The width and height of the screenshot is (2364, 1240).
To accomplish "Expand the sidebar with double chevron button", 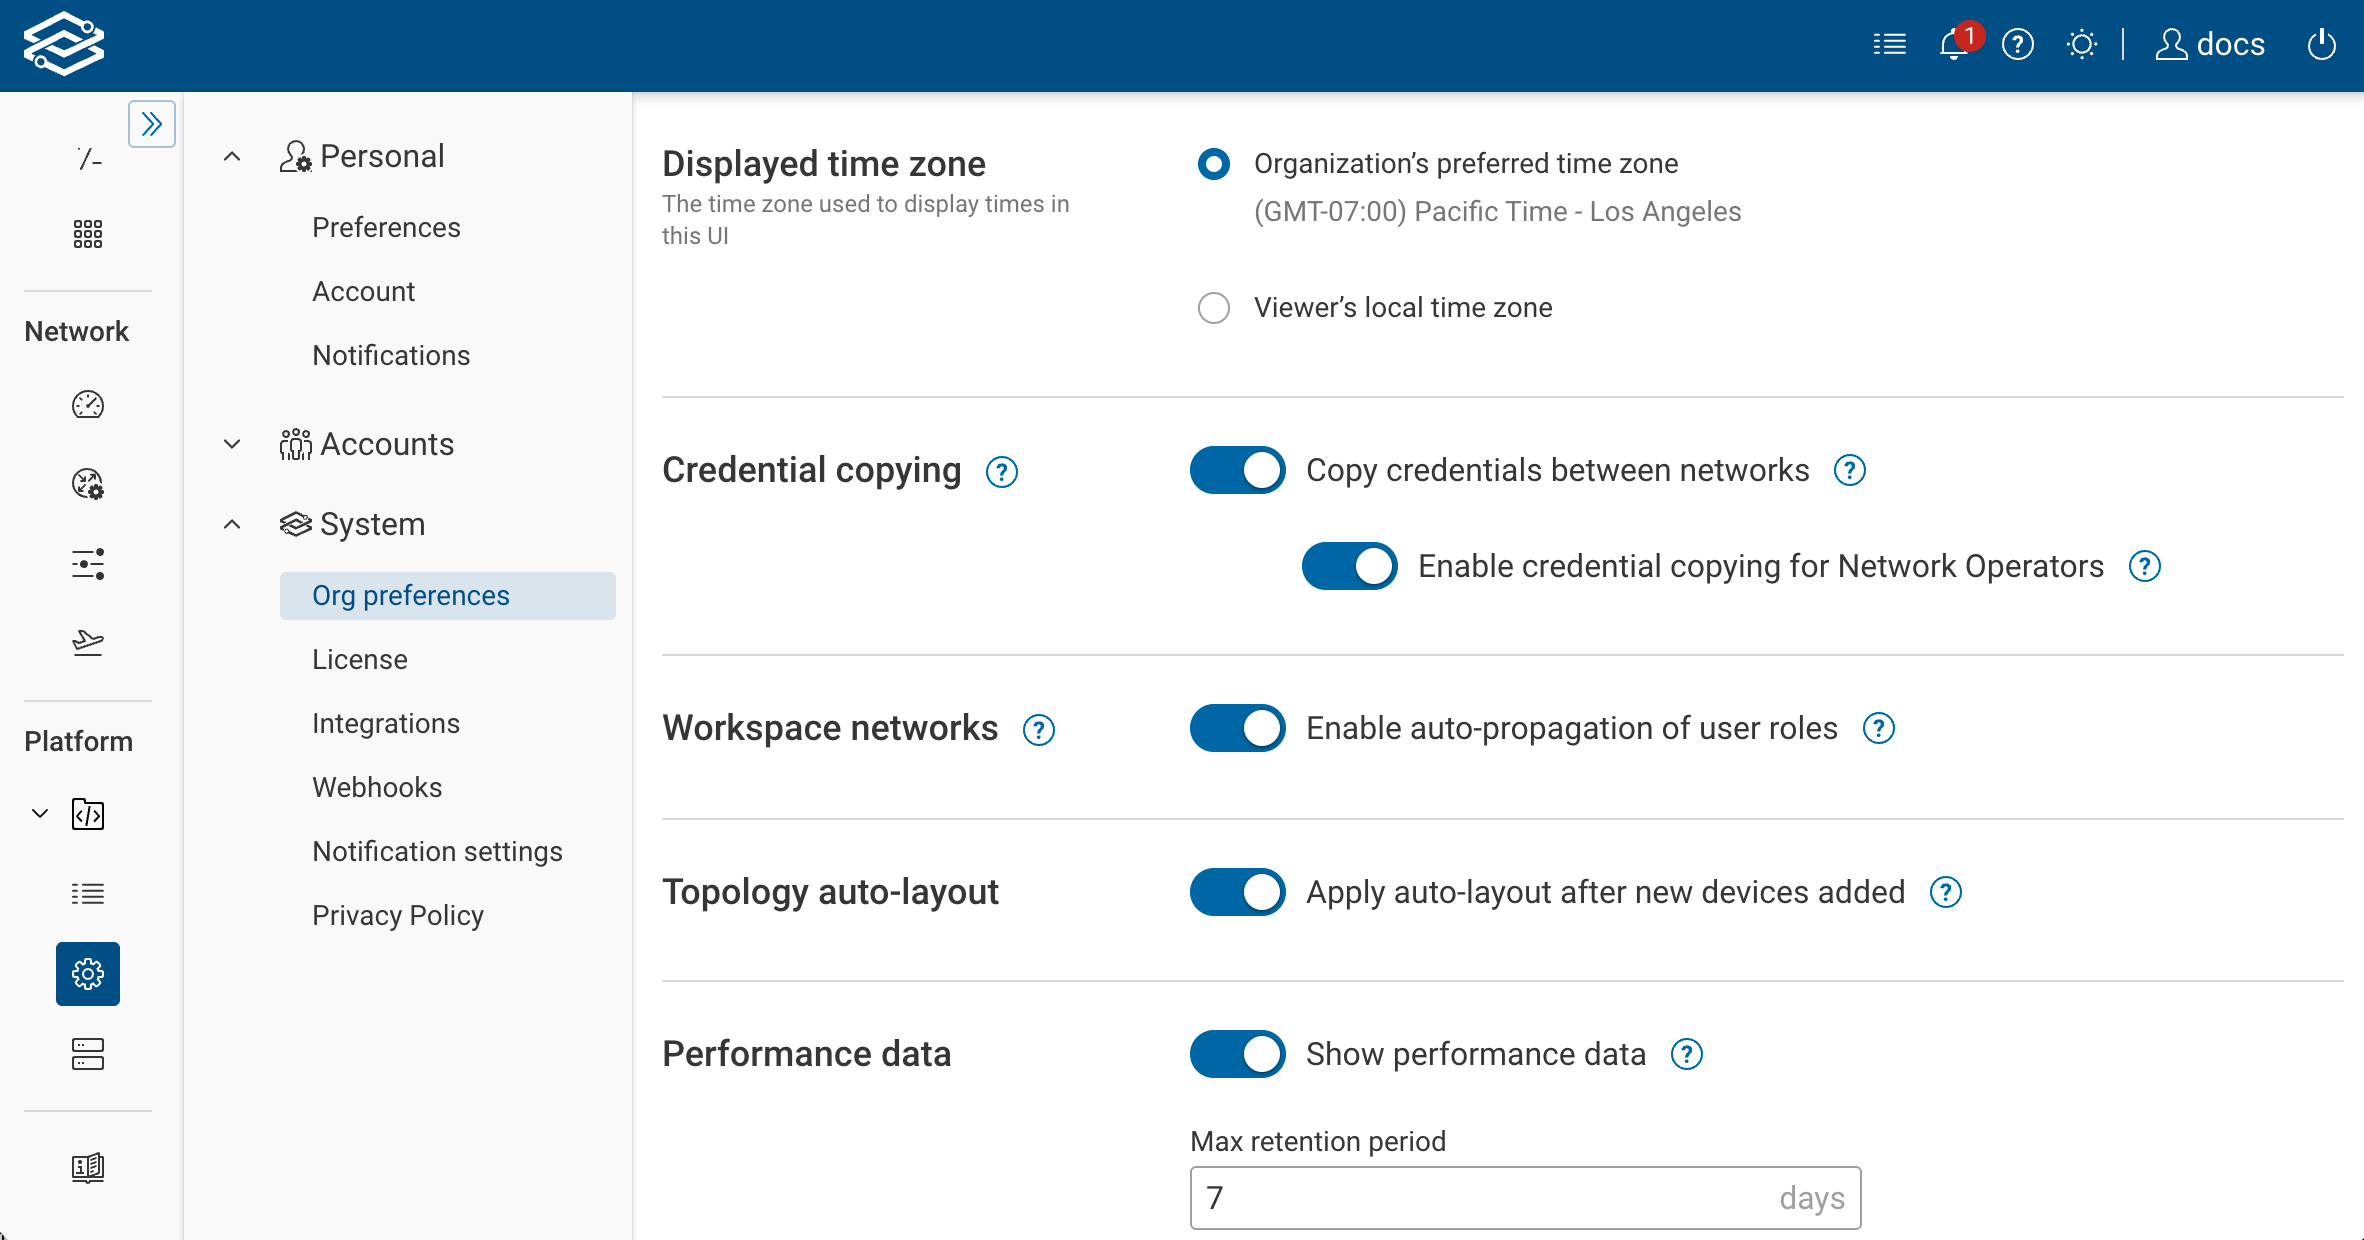I will click(x=152, y=124).
